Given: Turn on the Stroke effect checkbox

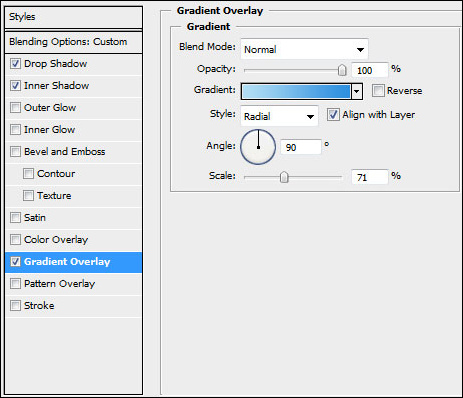Looking at the screenshot, I should point(15,305).
